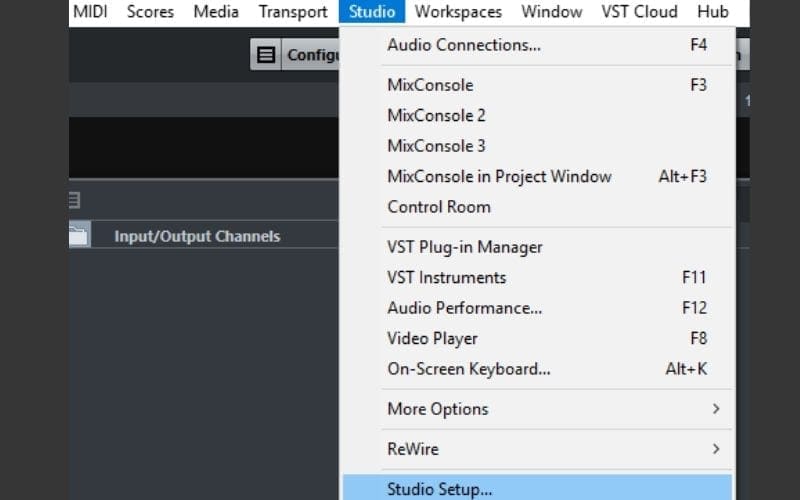Select the MixConsole 3 entry
800x500 pixels.
538,146
